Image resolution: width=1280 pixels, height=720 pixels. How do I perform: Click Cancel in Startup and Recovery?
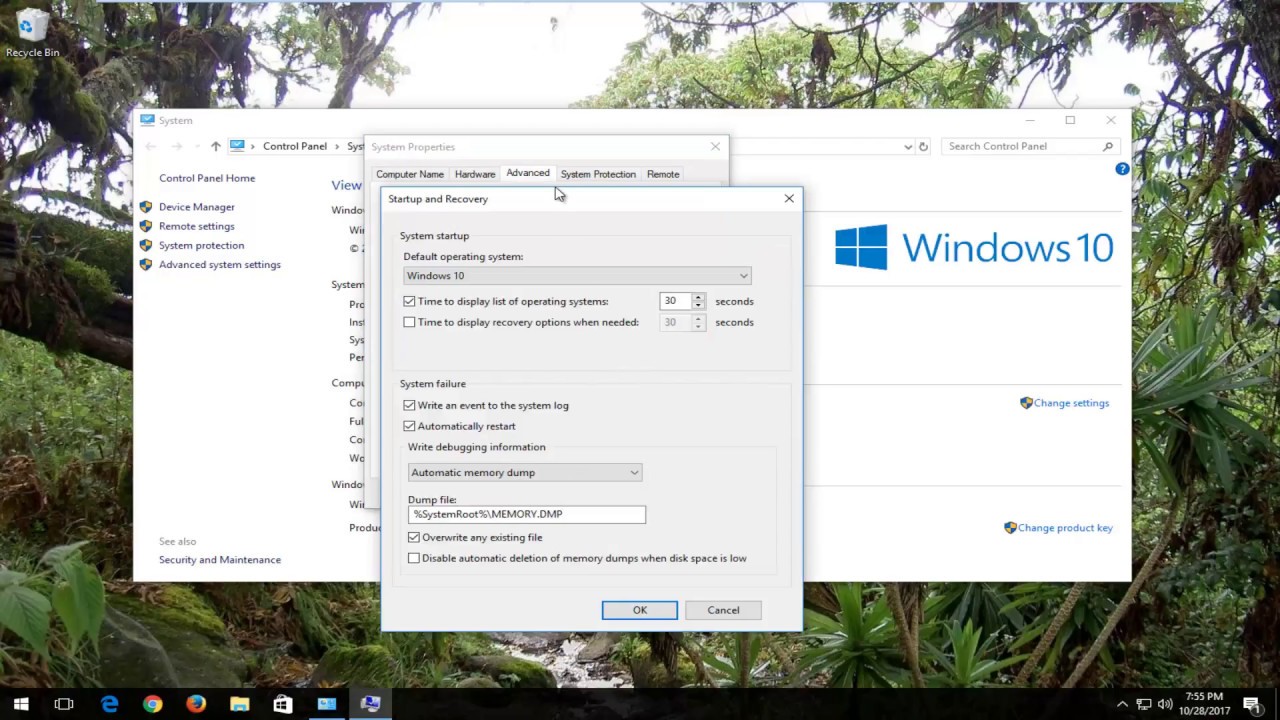pos(723,610)
